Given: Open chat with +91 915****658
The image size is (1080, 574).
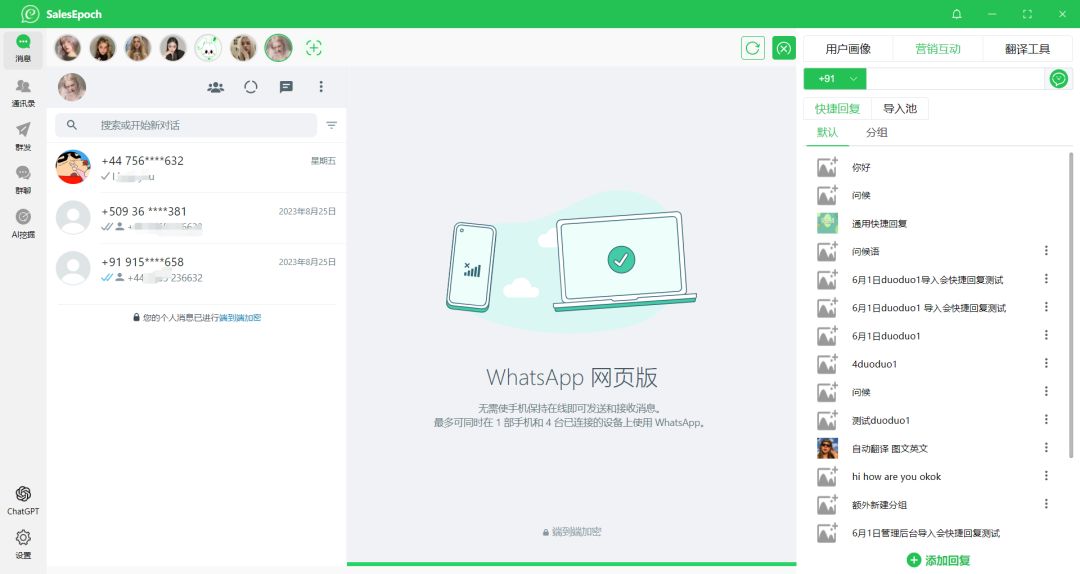Looking at the screenshot, I should (196, 269).
